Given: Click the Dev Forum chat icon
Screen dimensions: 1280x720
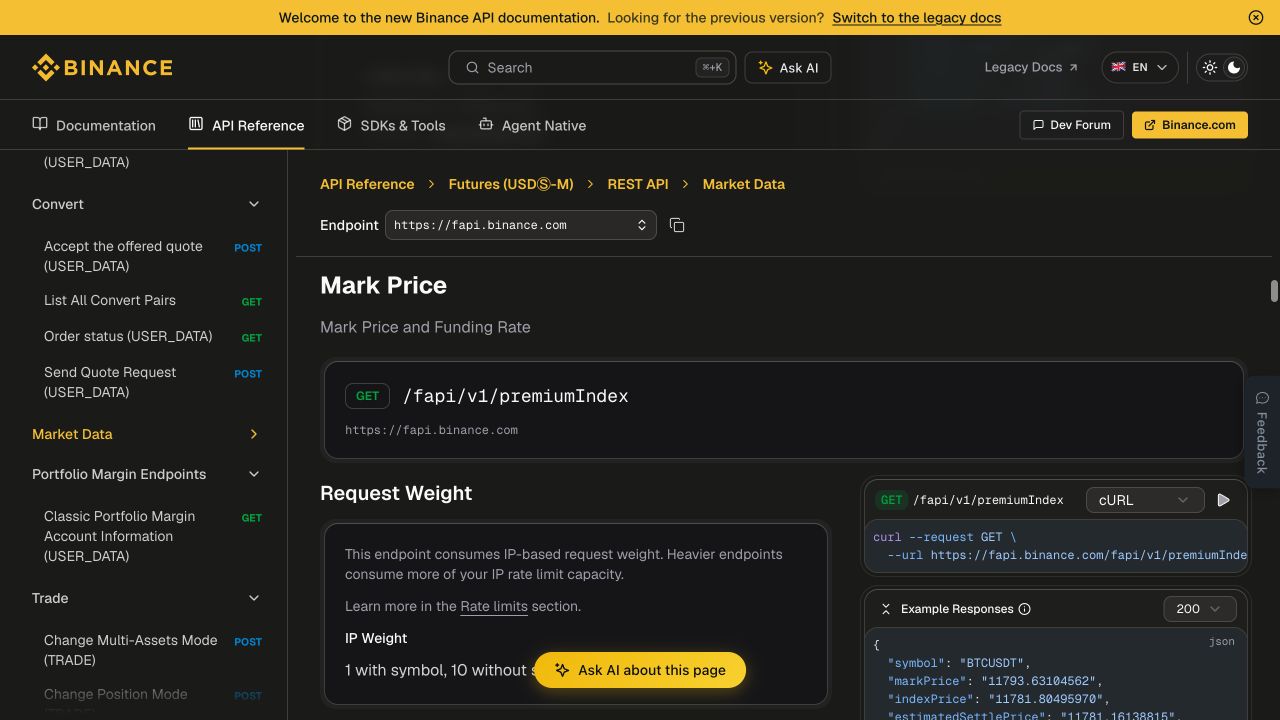Looking at the screenshot, I should pyautogui.click(x=1038, y=125).
